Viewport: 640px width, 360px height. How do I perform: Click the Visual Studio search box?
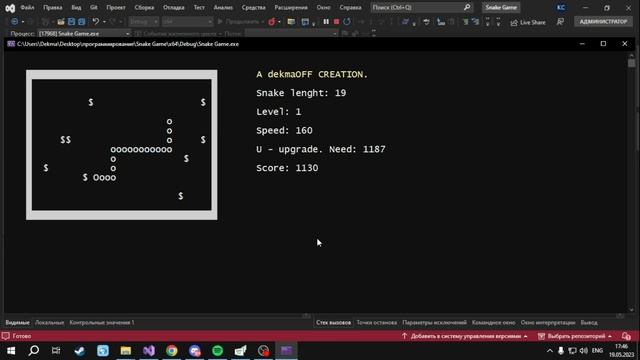click(x=421, y=7)
